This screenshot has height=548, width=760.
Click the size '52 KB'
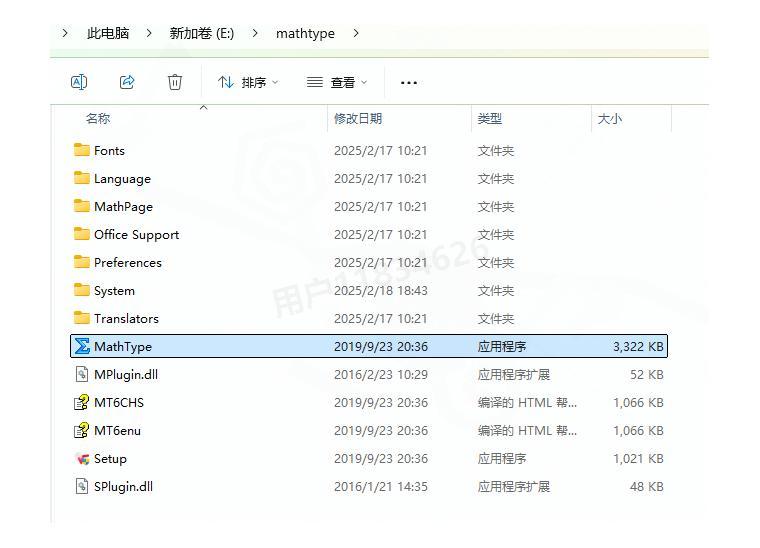click(x=647, y=375)
